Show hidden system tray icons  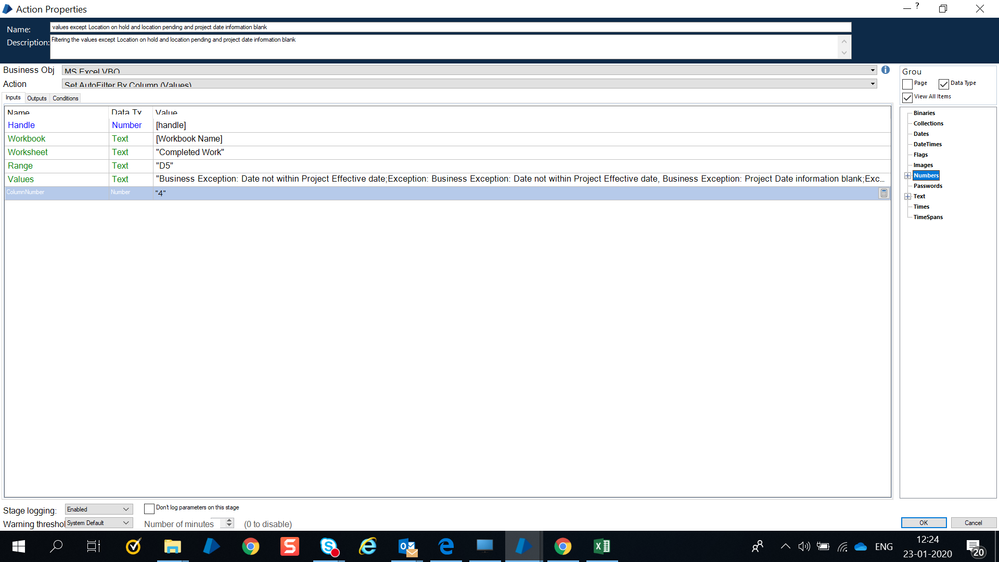[785, 547]
